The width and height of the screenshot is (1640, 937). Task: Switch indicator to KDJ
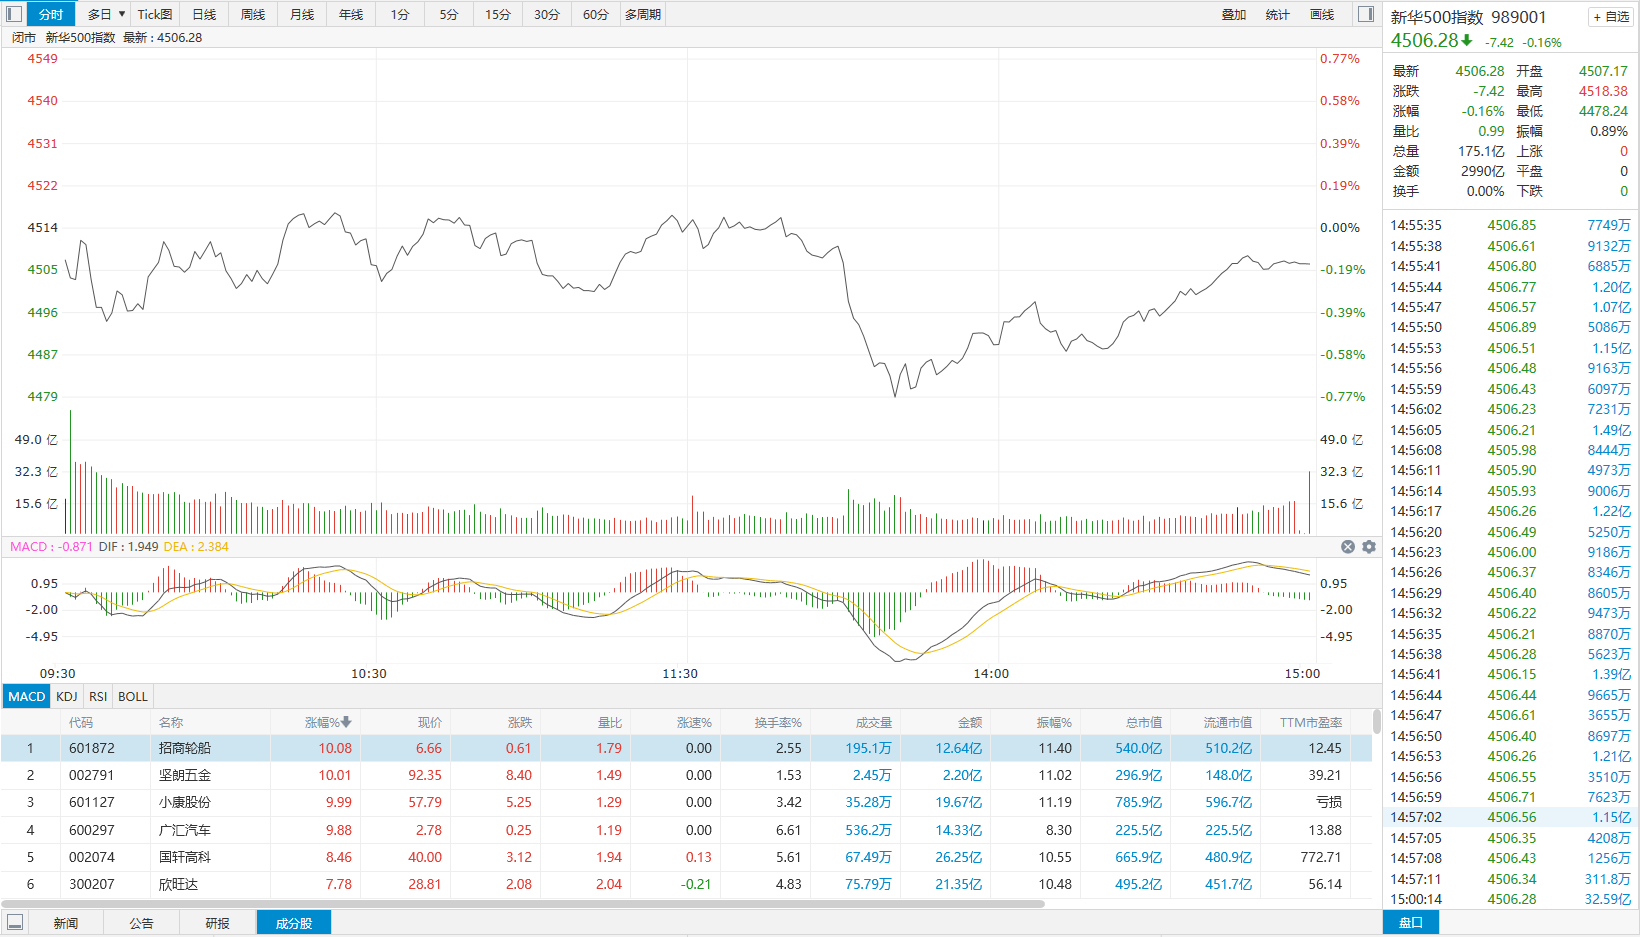tap(66, 696)
